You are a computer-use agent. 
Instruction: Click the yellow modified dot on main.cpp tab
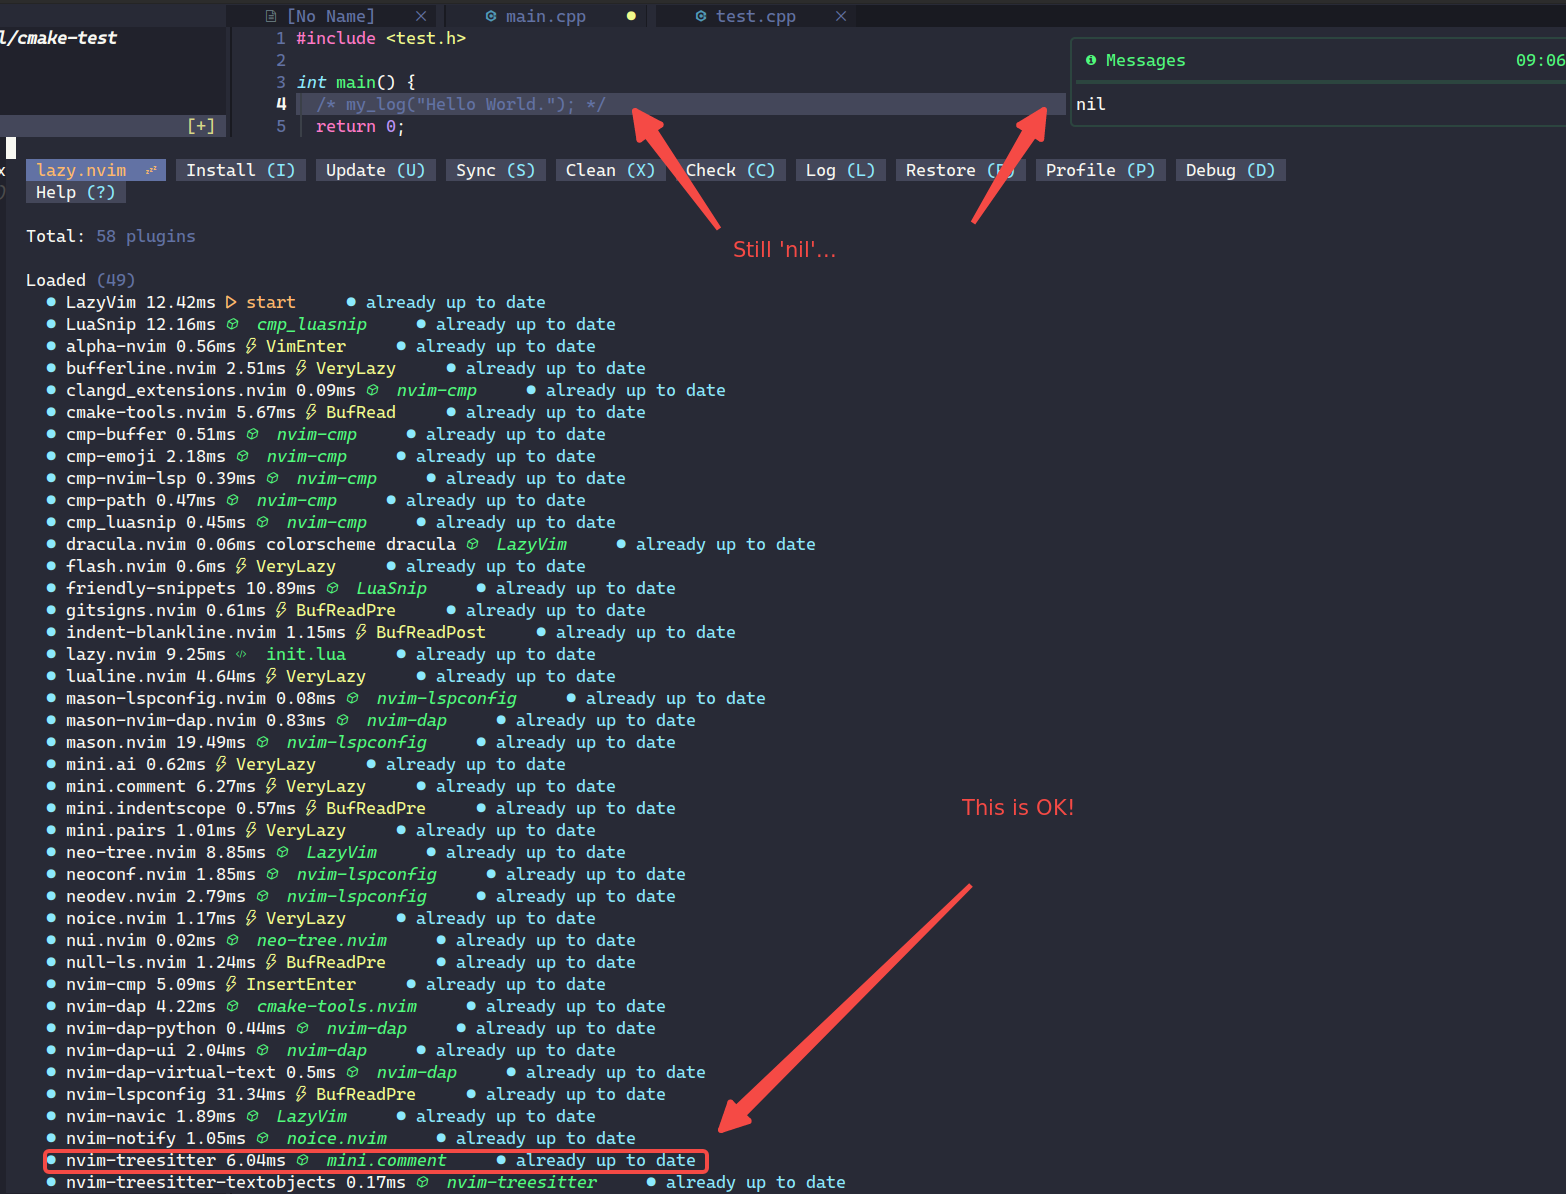pyautogui.click(x=630, y=16)
